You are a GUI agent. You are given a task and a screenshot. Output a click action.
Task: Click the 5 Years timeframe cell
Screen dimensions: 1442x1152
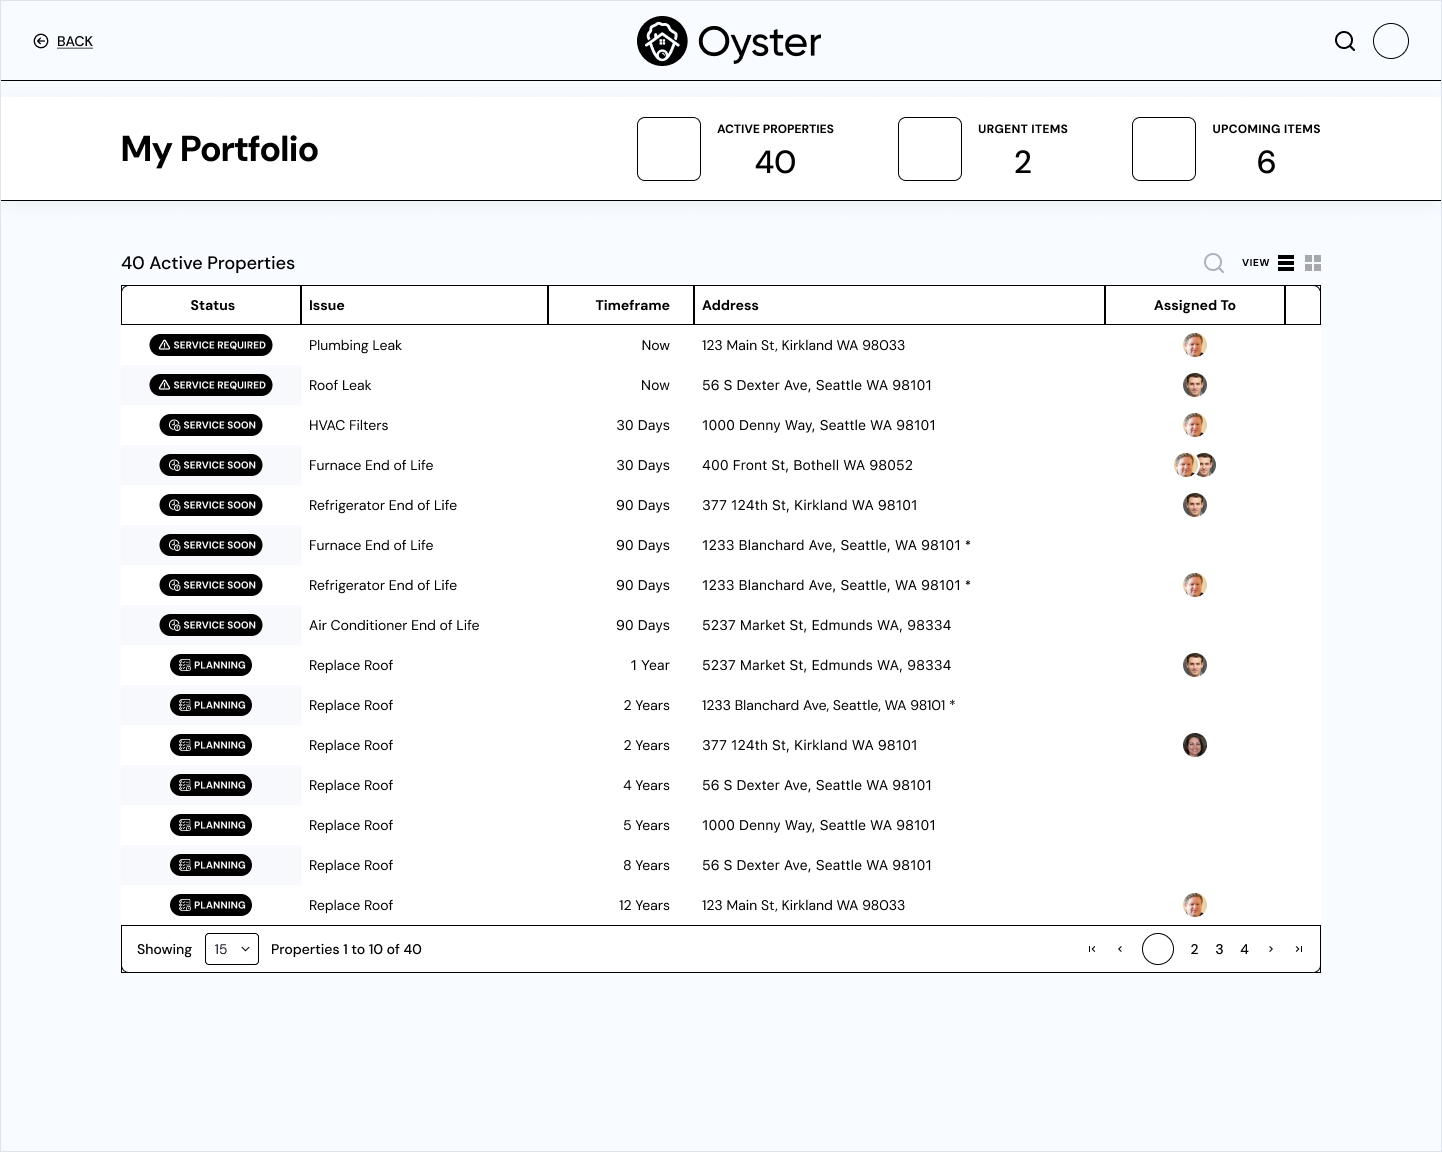tap(646, 825)
